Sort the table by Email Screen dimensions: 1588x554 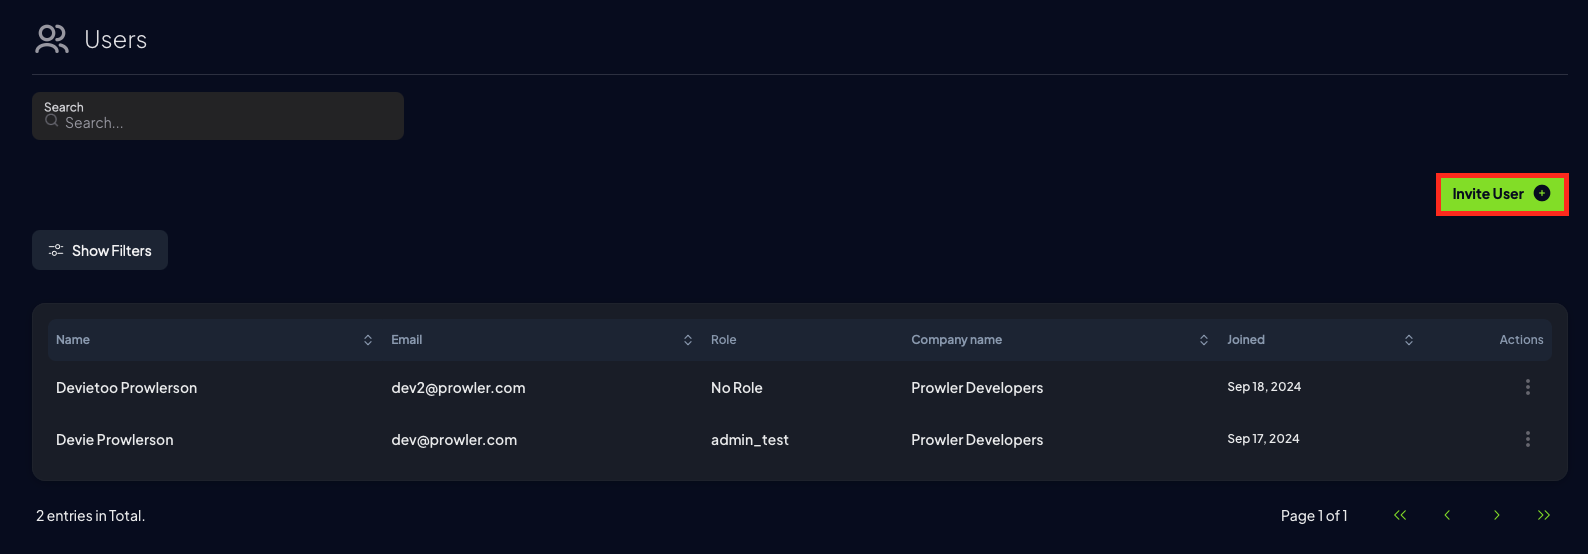pos(688,340)
